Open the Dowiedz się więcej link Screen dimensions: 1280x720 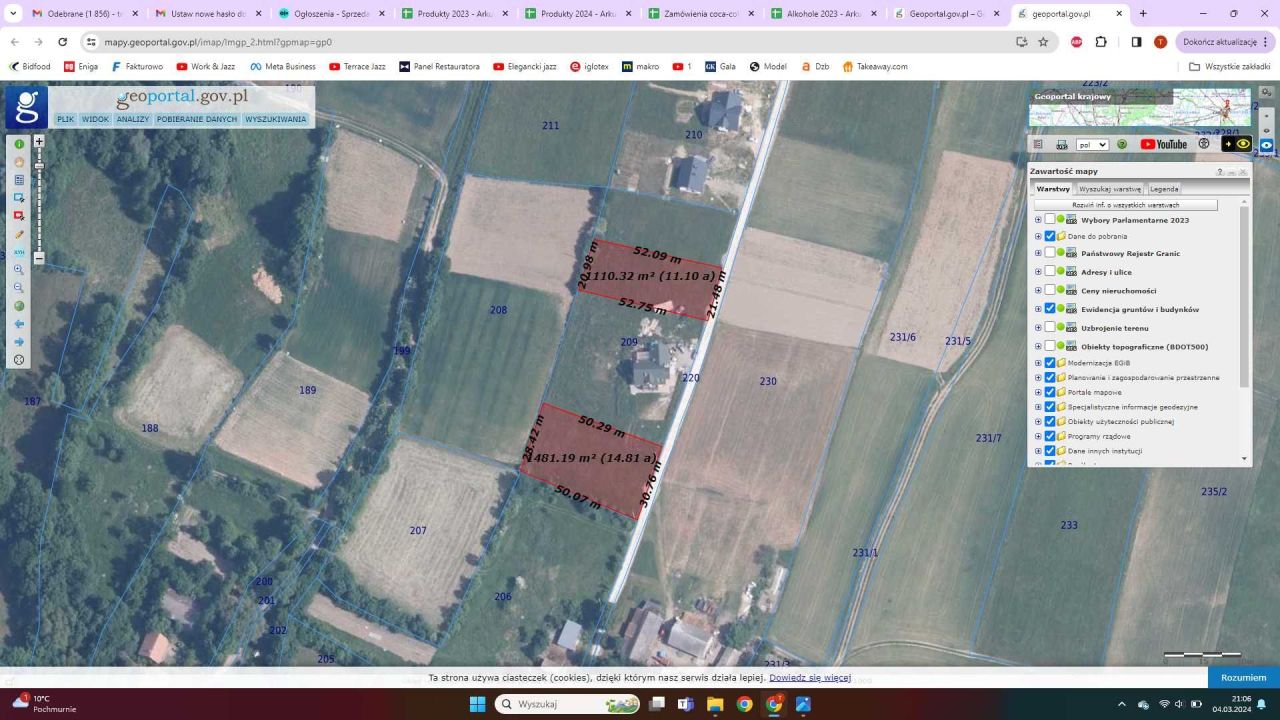tap(810, 677)
